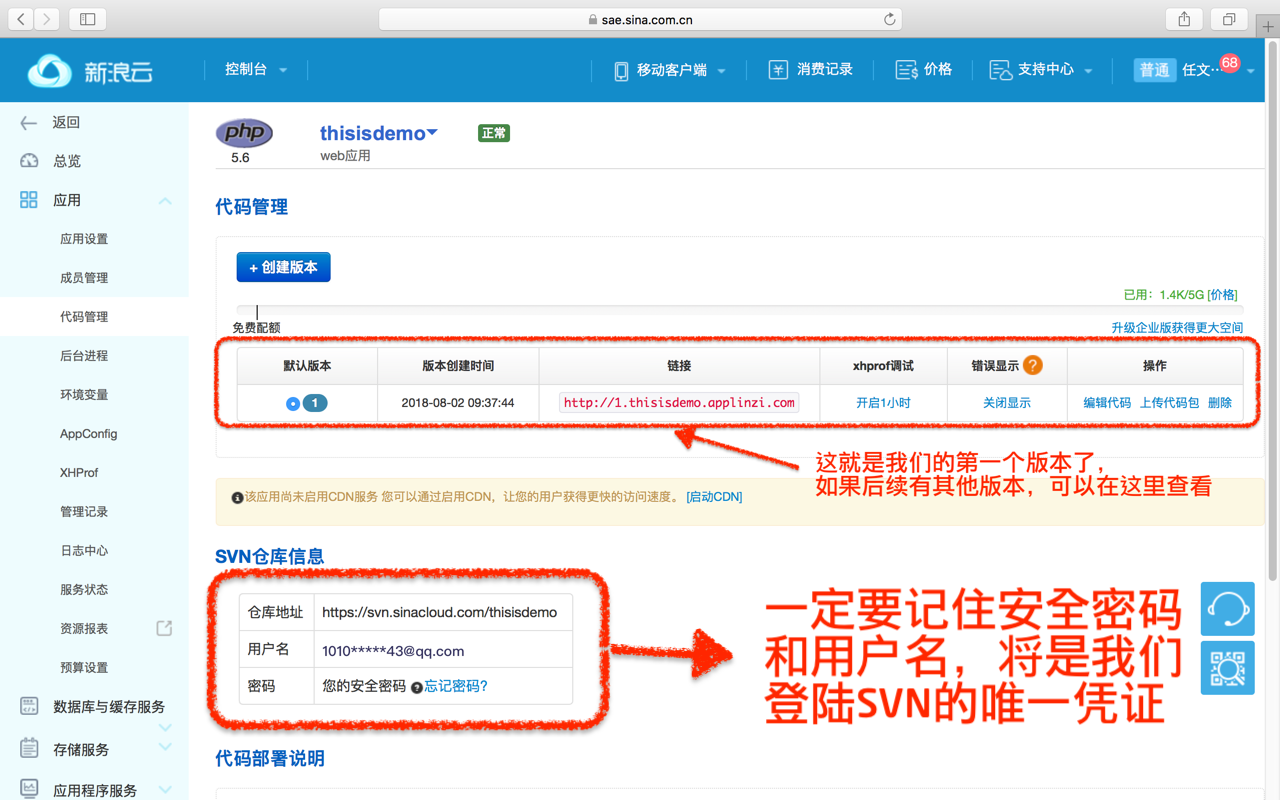Click the 消费记录 yen icon
Image resolution: width=1280 pixels, height=800 pixels.
778,70
